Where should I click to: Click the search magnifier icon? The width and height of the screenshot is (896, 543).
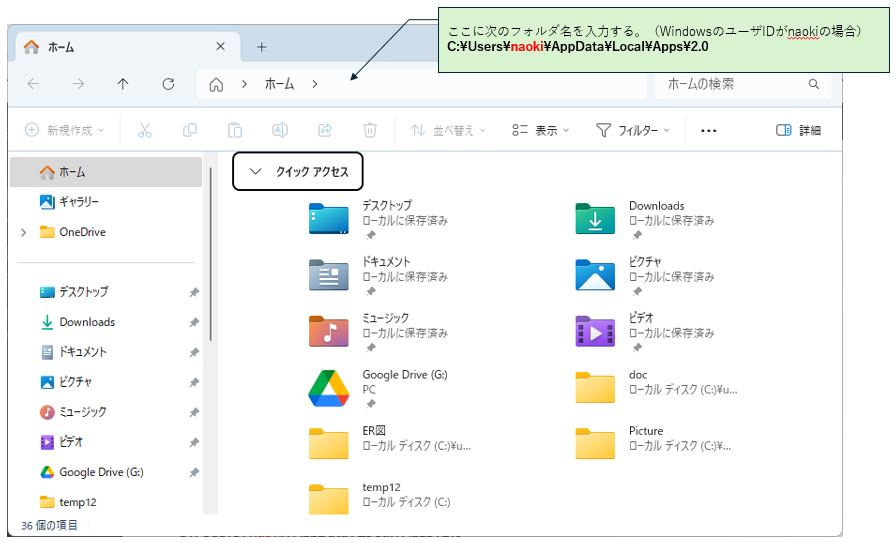point(815,84)
